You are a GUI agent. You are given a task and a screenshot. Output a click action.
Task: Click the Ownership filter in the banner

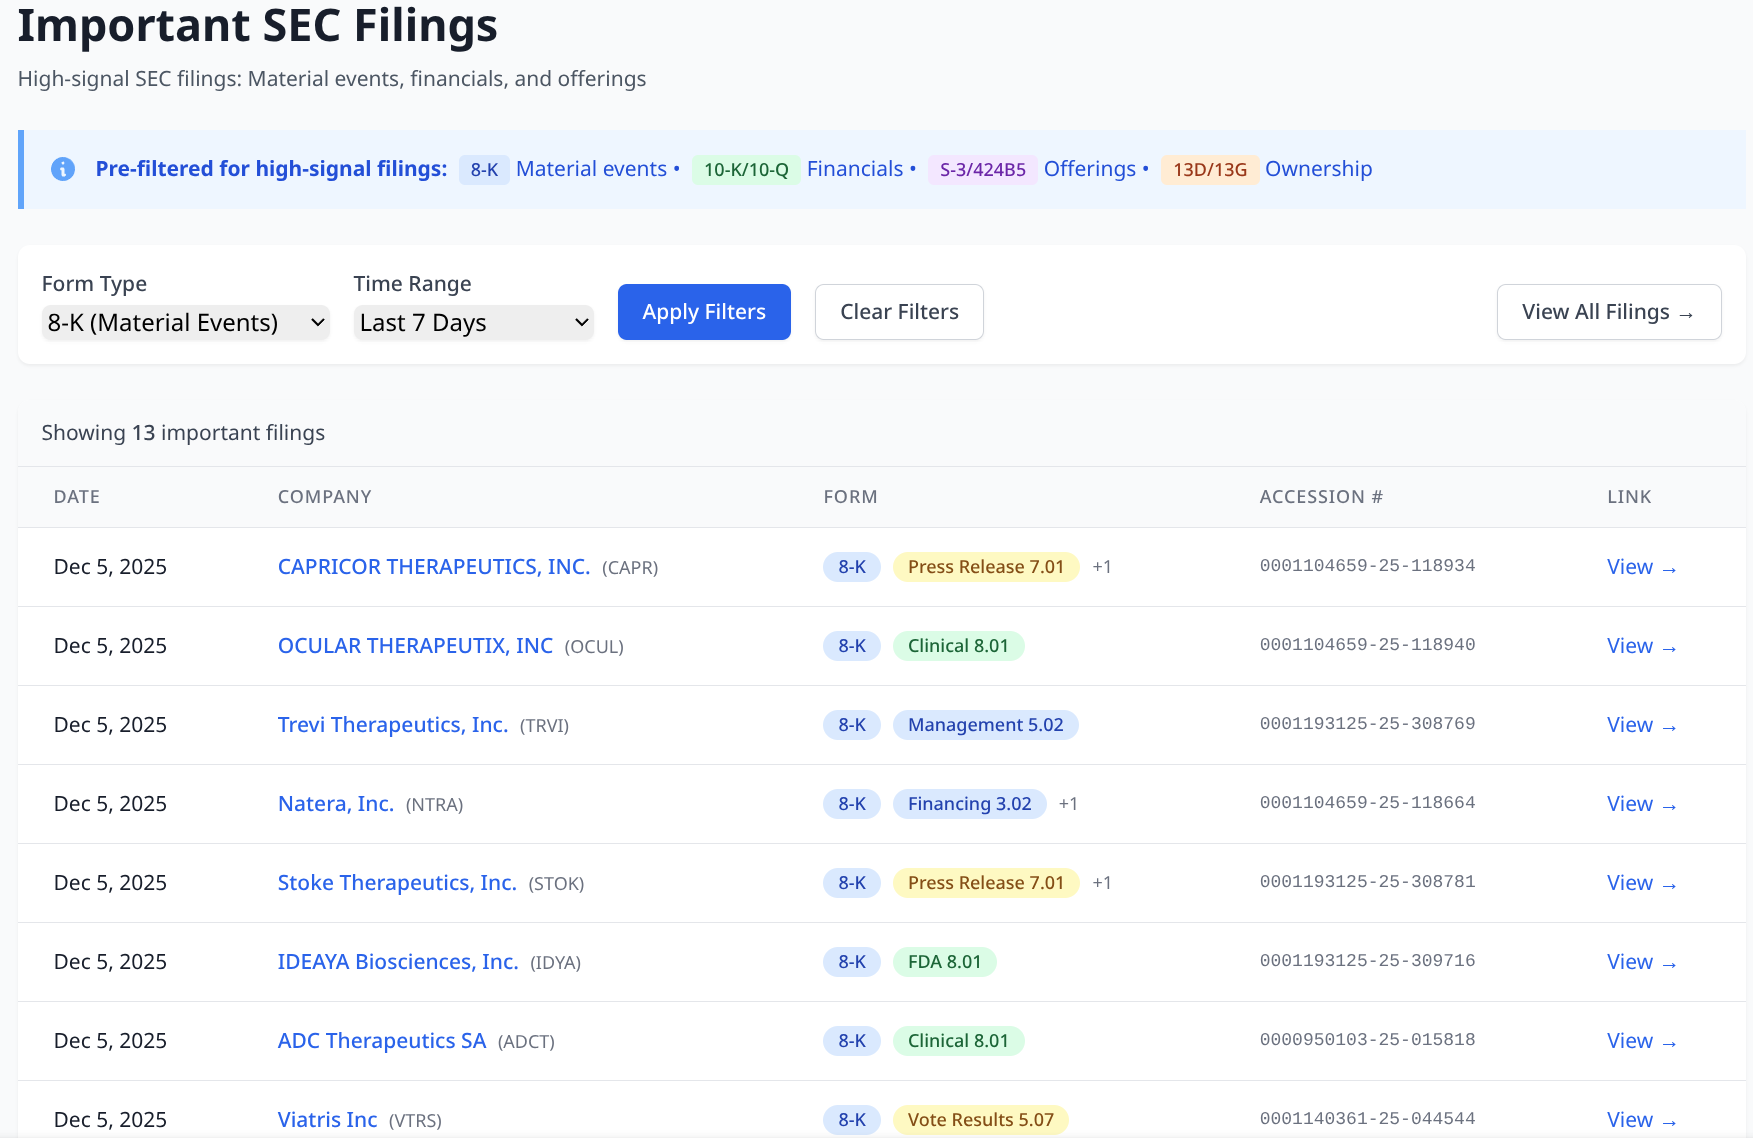click(x=1318, y=169)
